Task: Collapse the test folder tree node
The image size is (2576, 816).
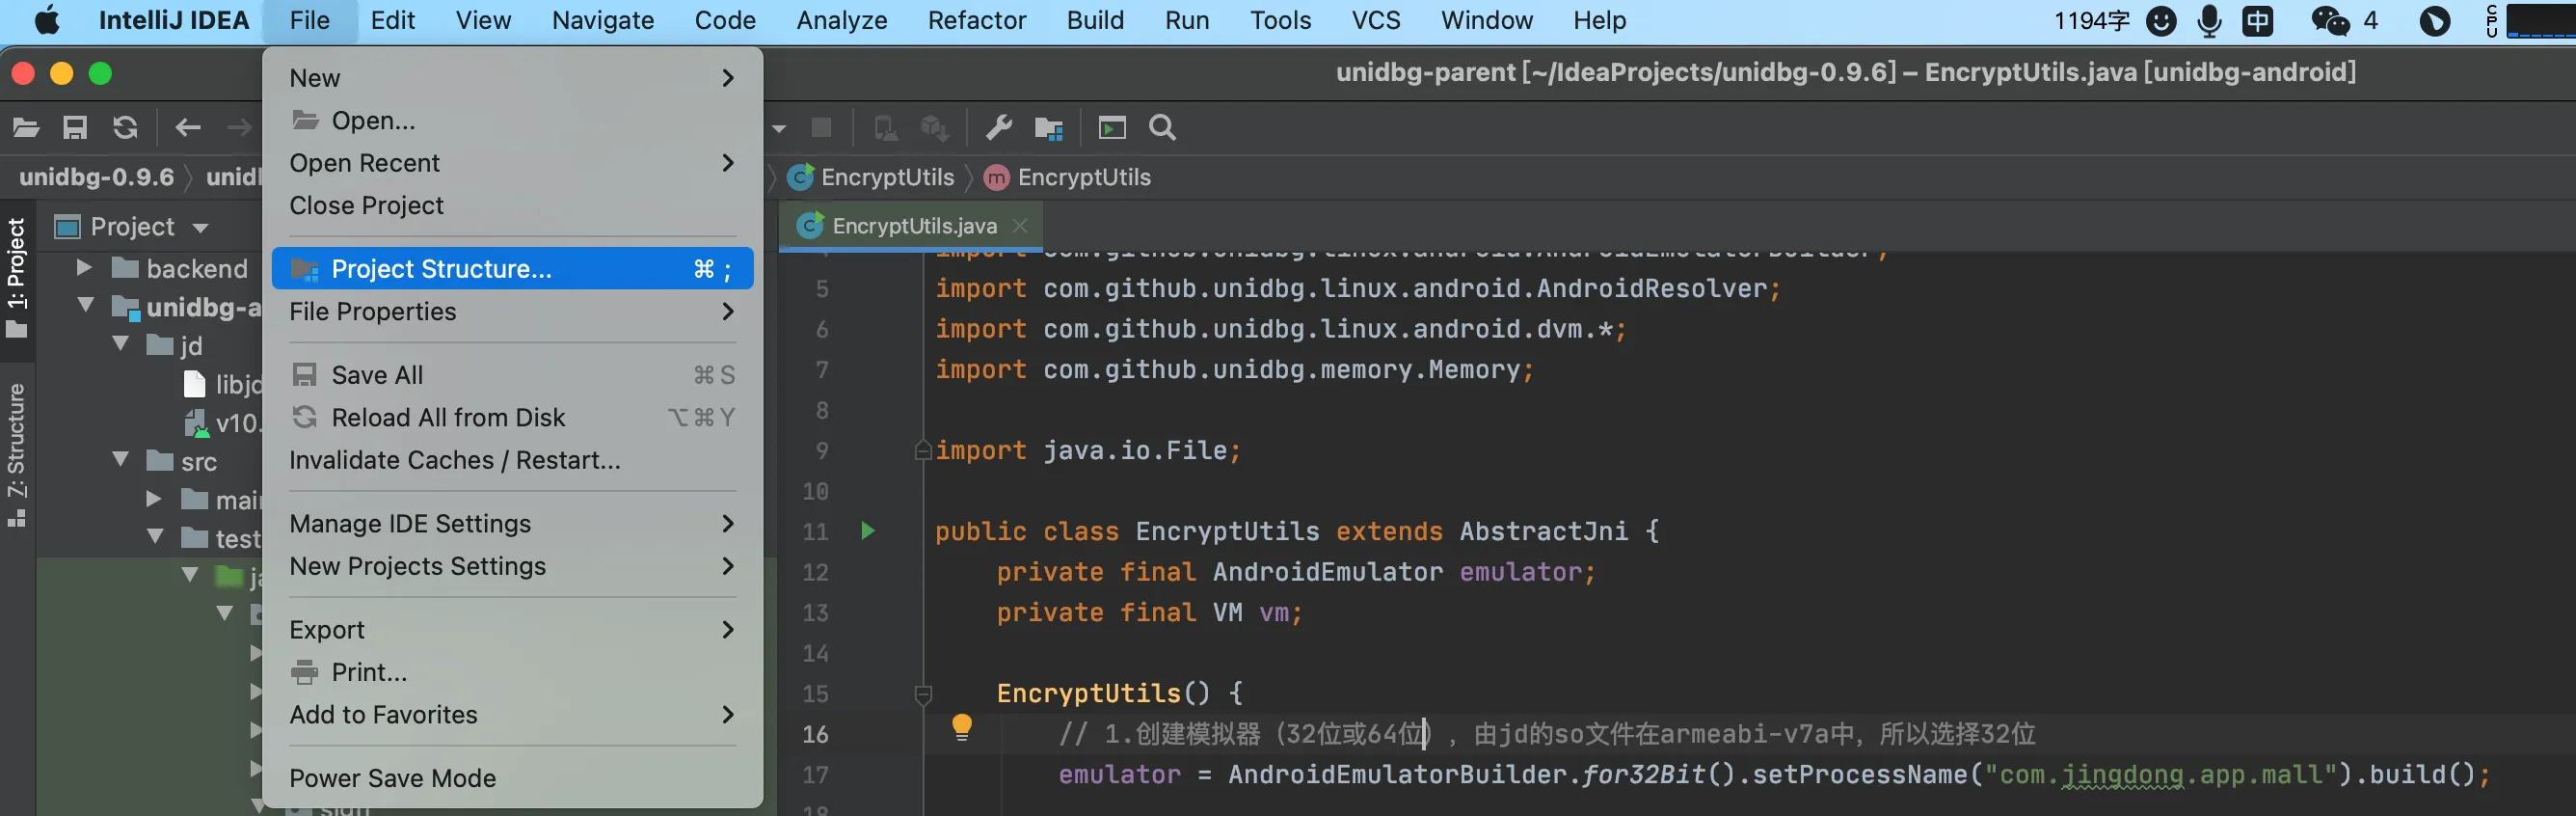Action: [156, 537]
